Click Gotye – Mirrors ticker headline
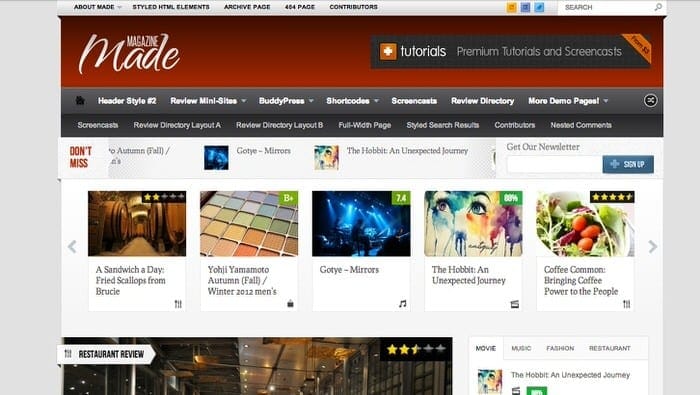 coord(263,151)
